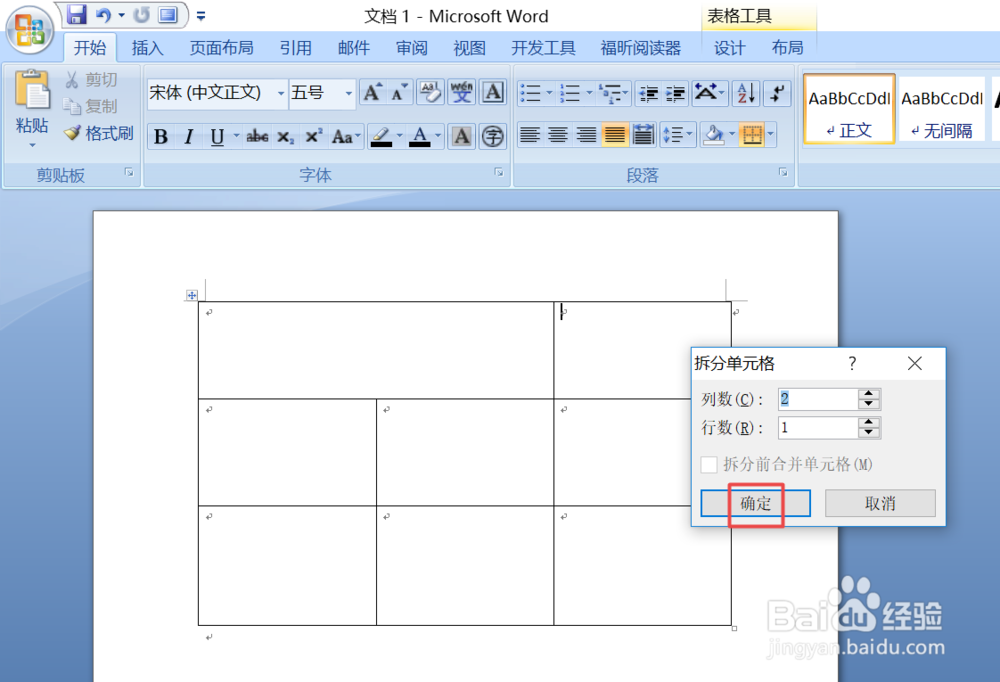Toggle Italic formatting
This screenshot has height=682, width=1000.
(x=189, y=136)
